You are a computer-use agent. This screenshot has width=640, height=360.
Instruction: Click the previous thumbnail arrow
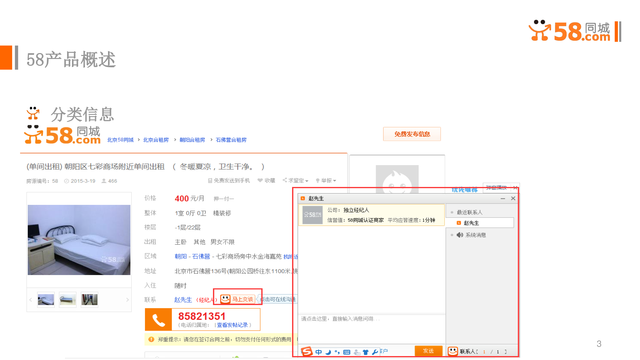point(31,300)
